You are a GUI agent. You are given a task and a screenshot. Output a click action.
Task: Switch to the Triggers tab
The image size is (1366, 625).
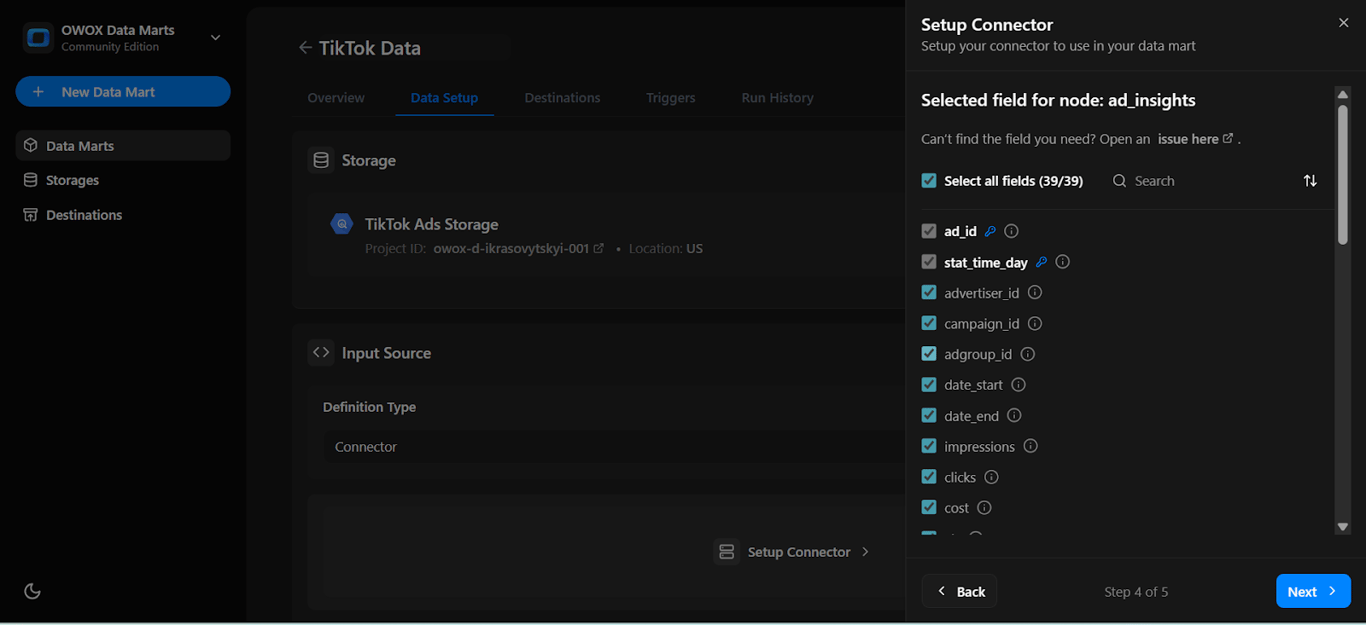coord(671,98)
